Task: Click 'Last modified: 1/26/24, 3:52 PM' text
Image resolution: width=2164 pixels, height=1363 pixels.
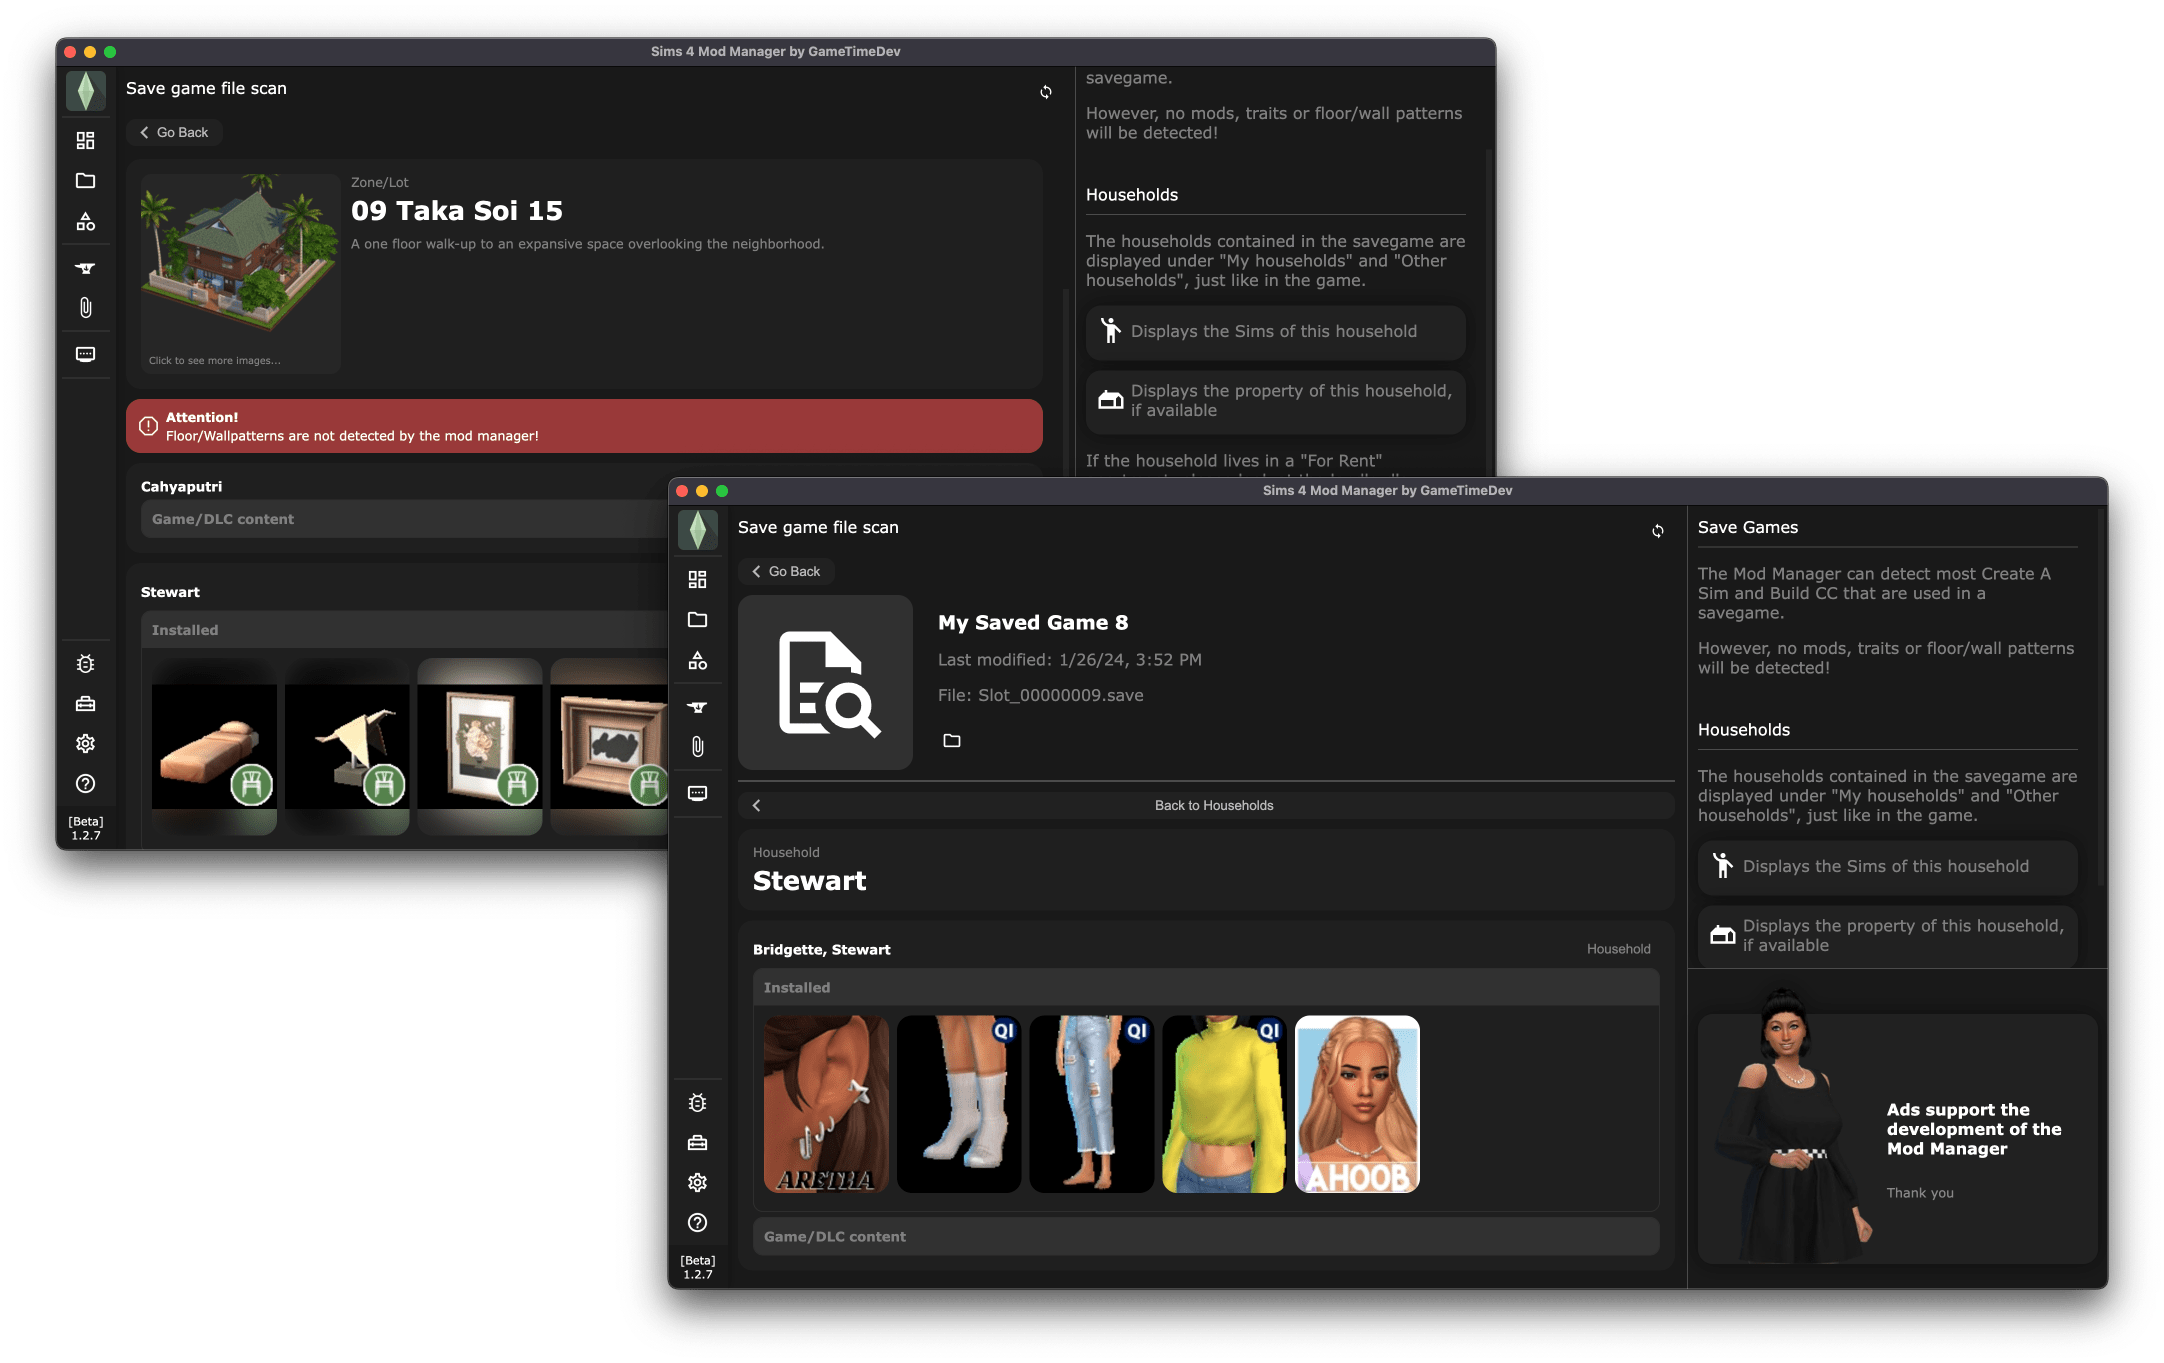Action: [x=1069, y=659]
